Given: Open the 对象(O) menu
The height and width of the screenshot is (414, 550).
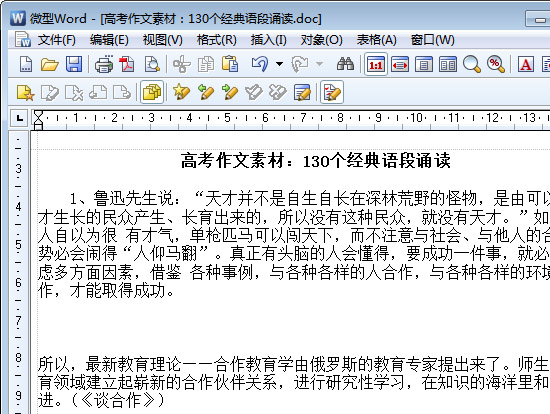Looking at the screenshot, I should (x=322, y=40).
